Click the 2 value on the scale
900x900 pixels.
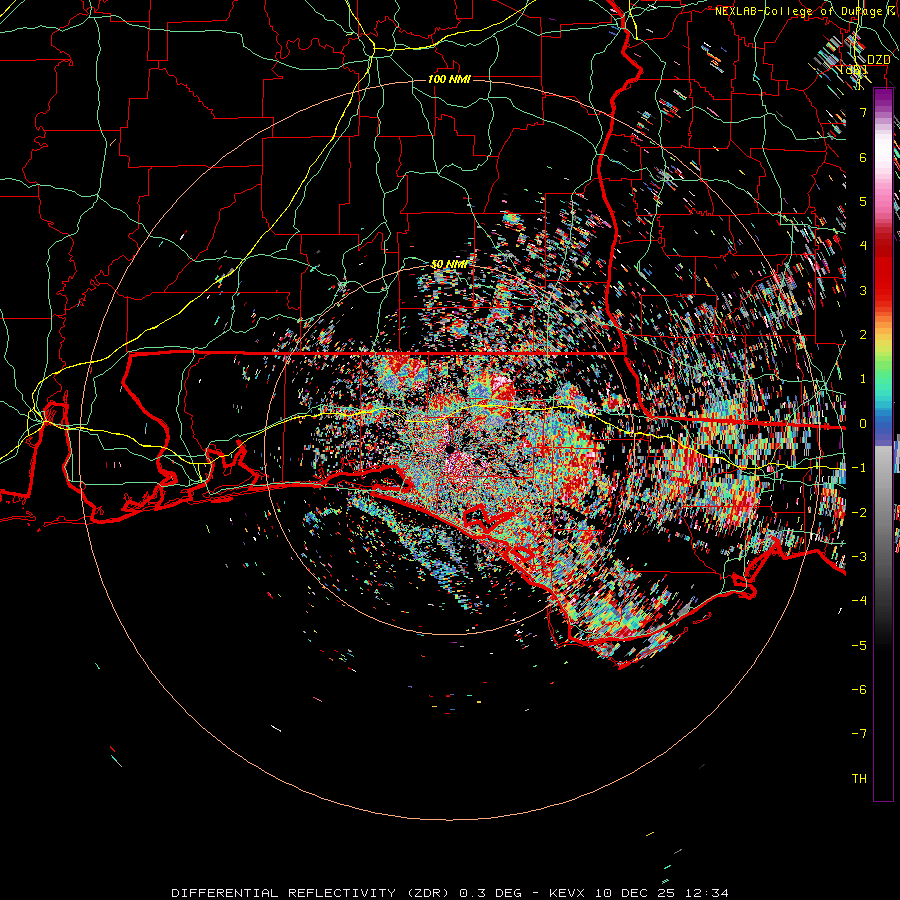click(x=863, y=335)
